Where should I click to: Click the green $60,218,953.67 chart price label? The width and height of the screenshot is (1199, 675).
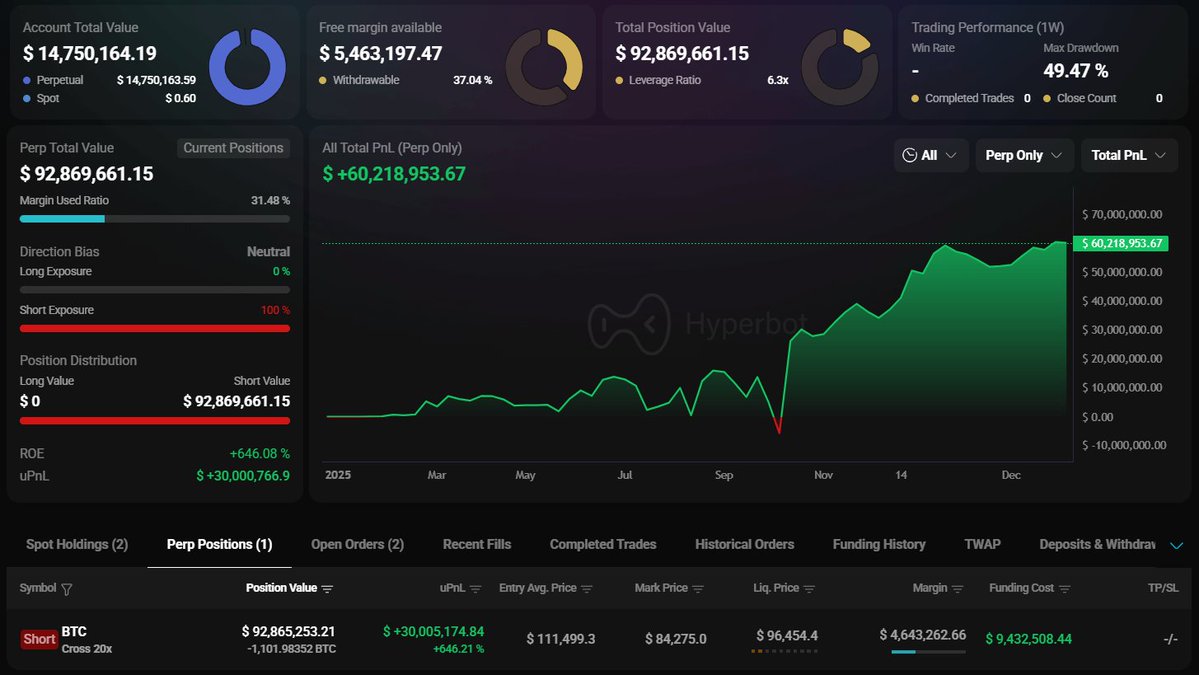1121,243
